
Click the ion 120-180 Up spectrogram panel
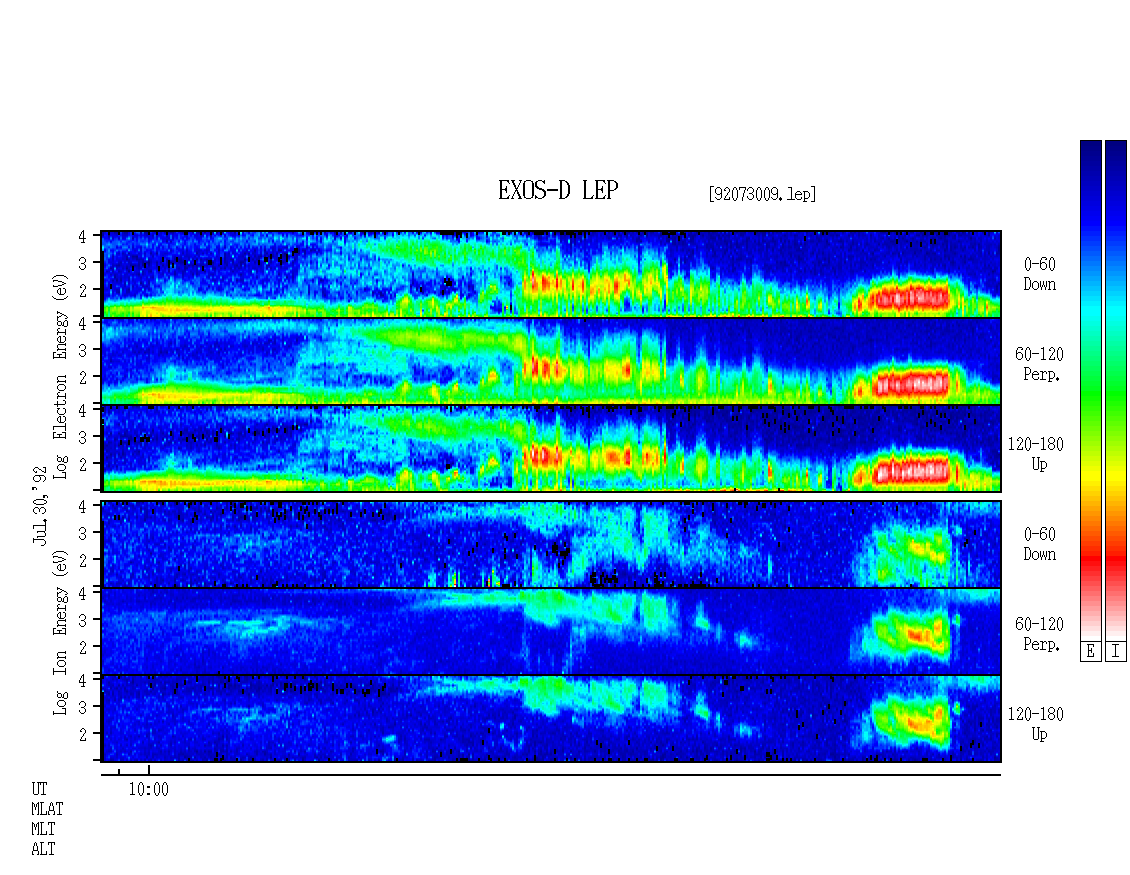[x=551, y=719]
